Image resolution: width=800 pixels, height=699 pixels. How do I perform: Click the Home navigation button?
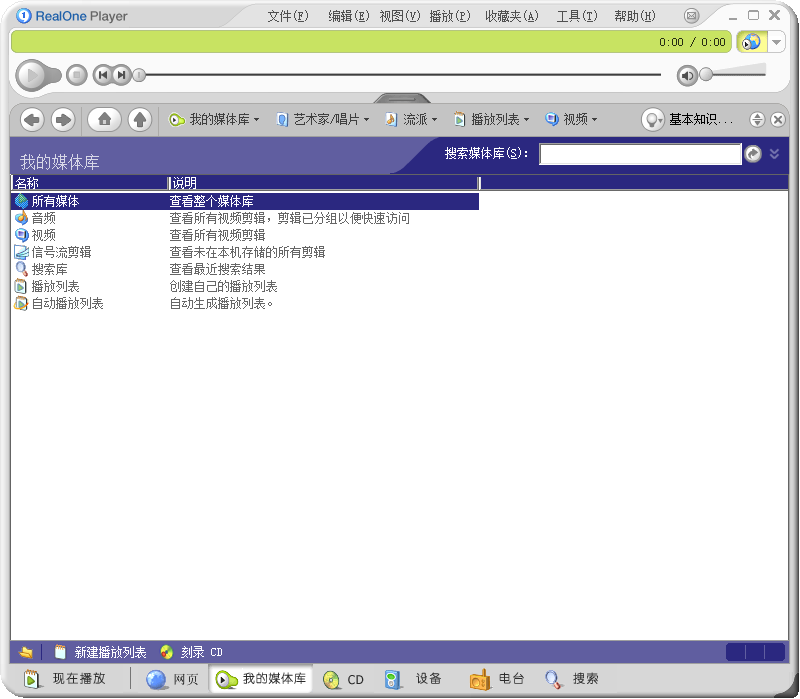105,120
